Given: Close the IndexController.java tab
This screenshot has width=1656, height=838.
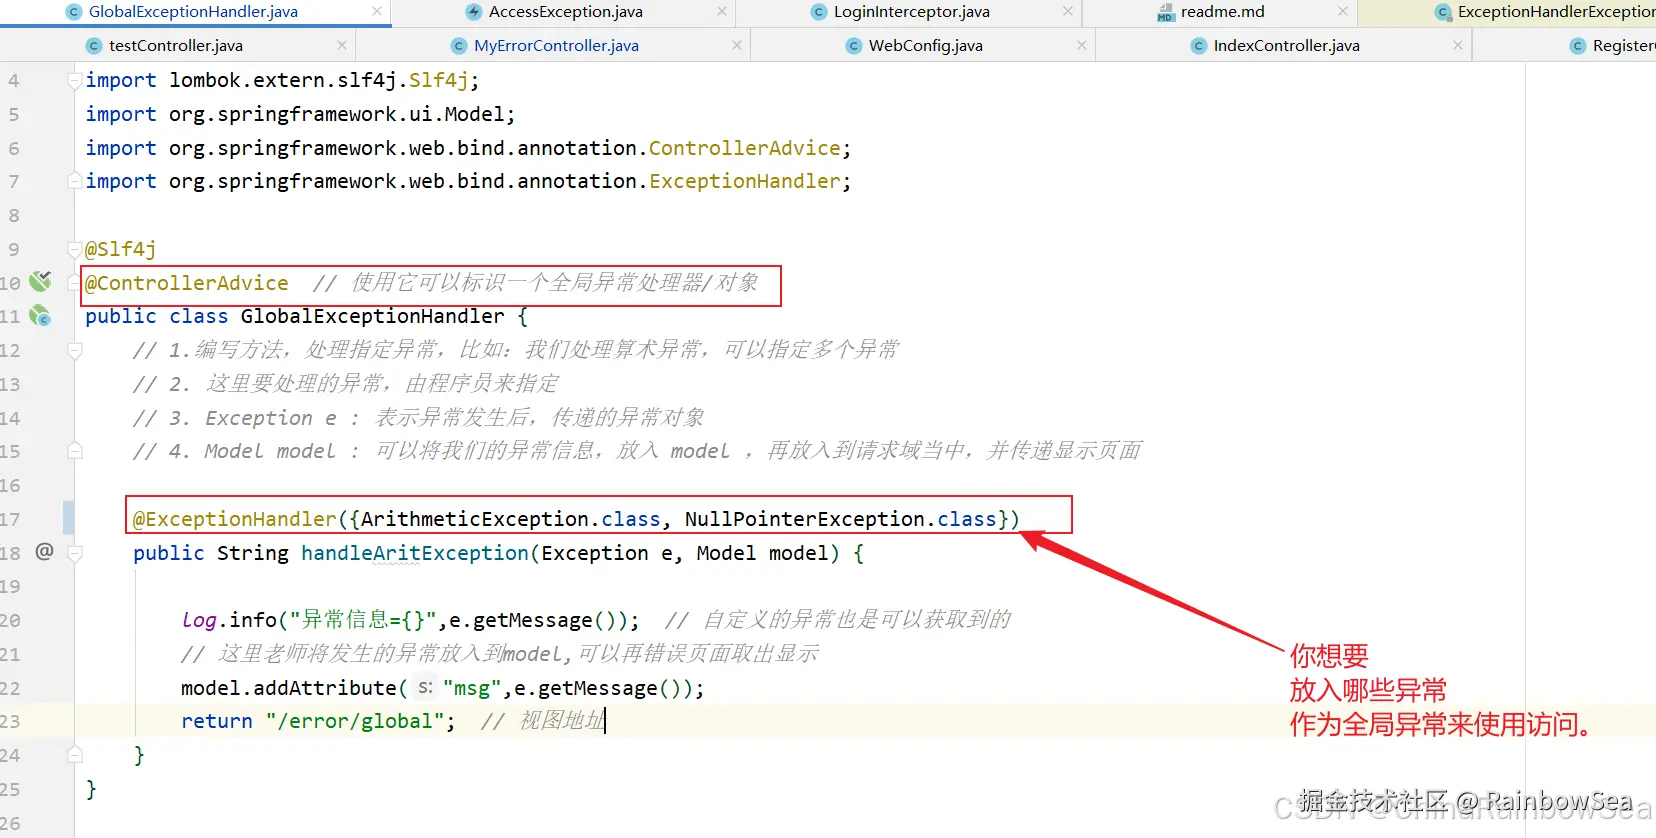Looking at the screenshot, I should click(1458, 46).
